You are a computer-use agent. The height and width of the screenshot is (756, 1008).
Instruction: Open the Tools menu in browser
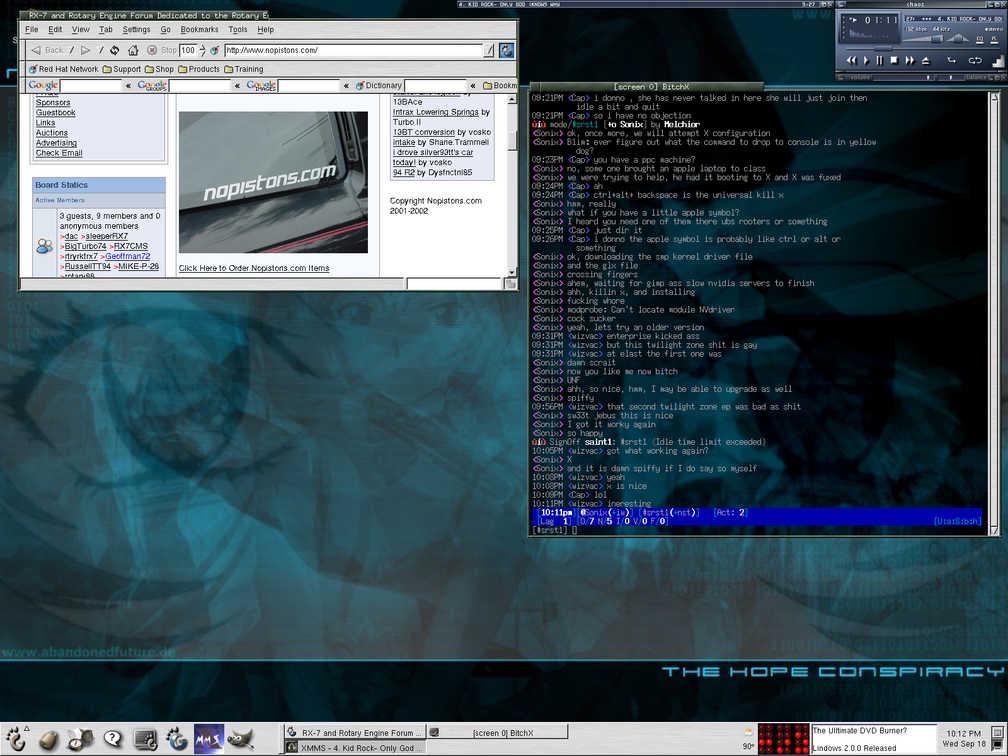point(237,30)
